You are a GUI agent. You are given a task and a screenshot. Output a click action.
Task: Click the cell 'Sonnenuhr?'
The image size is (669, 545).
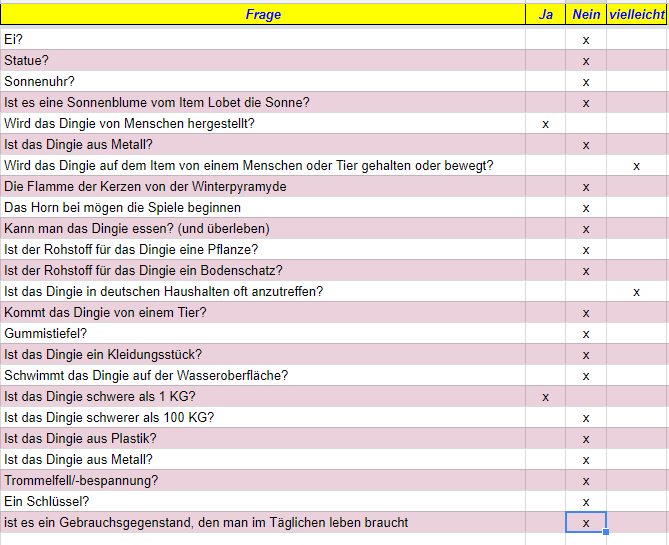click(x=263, y=81)
